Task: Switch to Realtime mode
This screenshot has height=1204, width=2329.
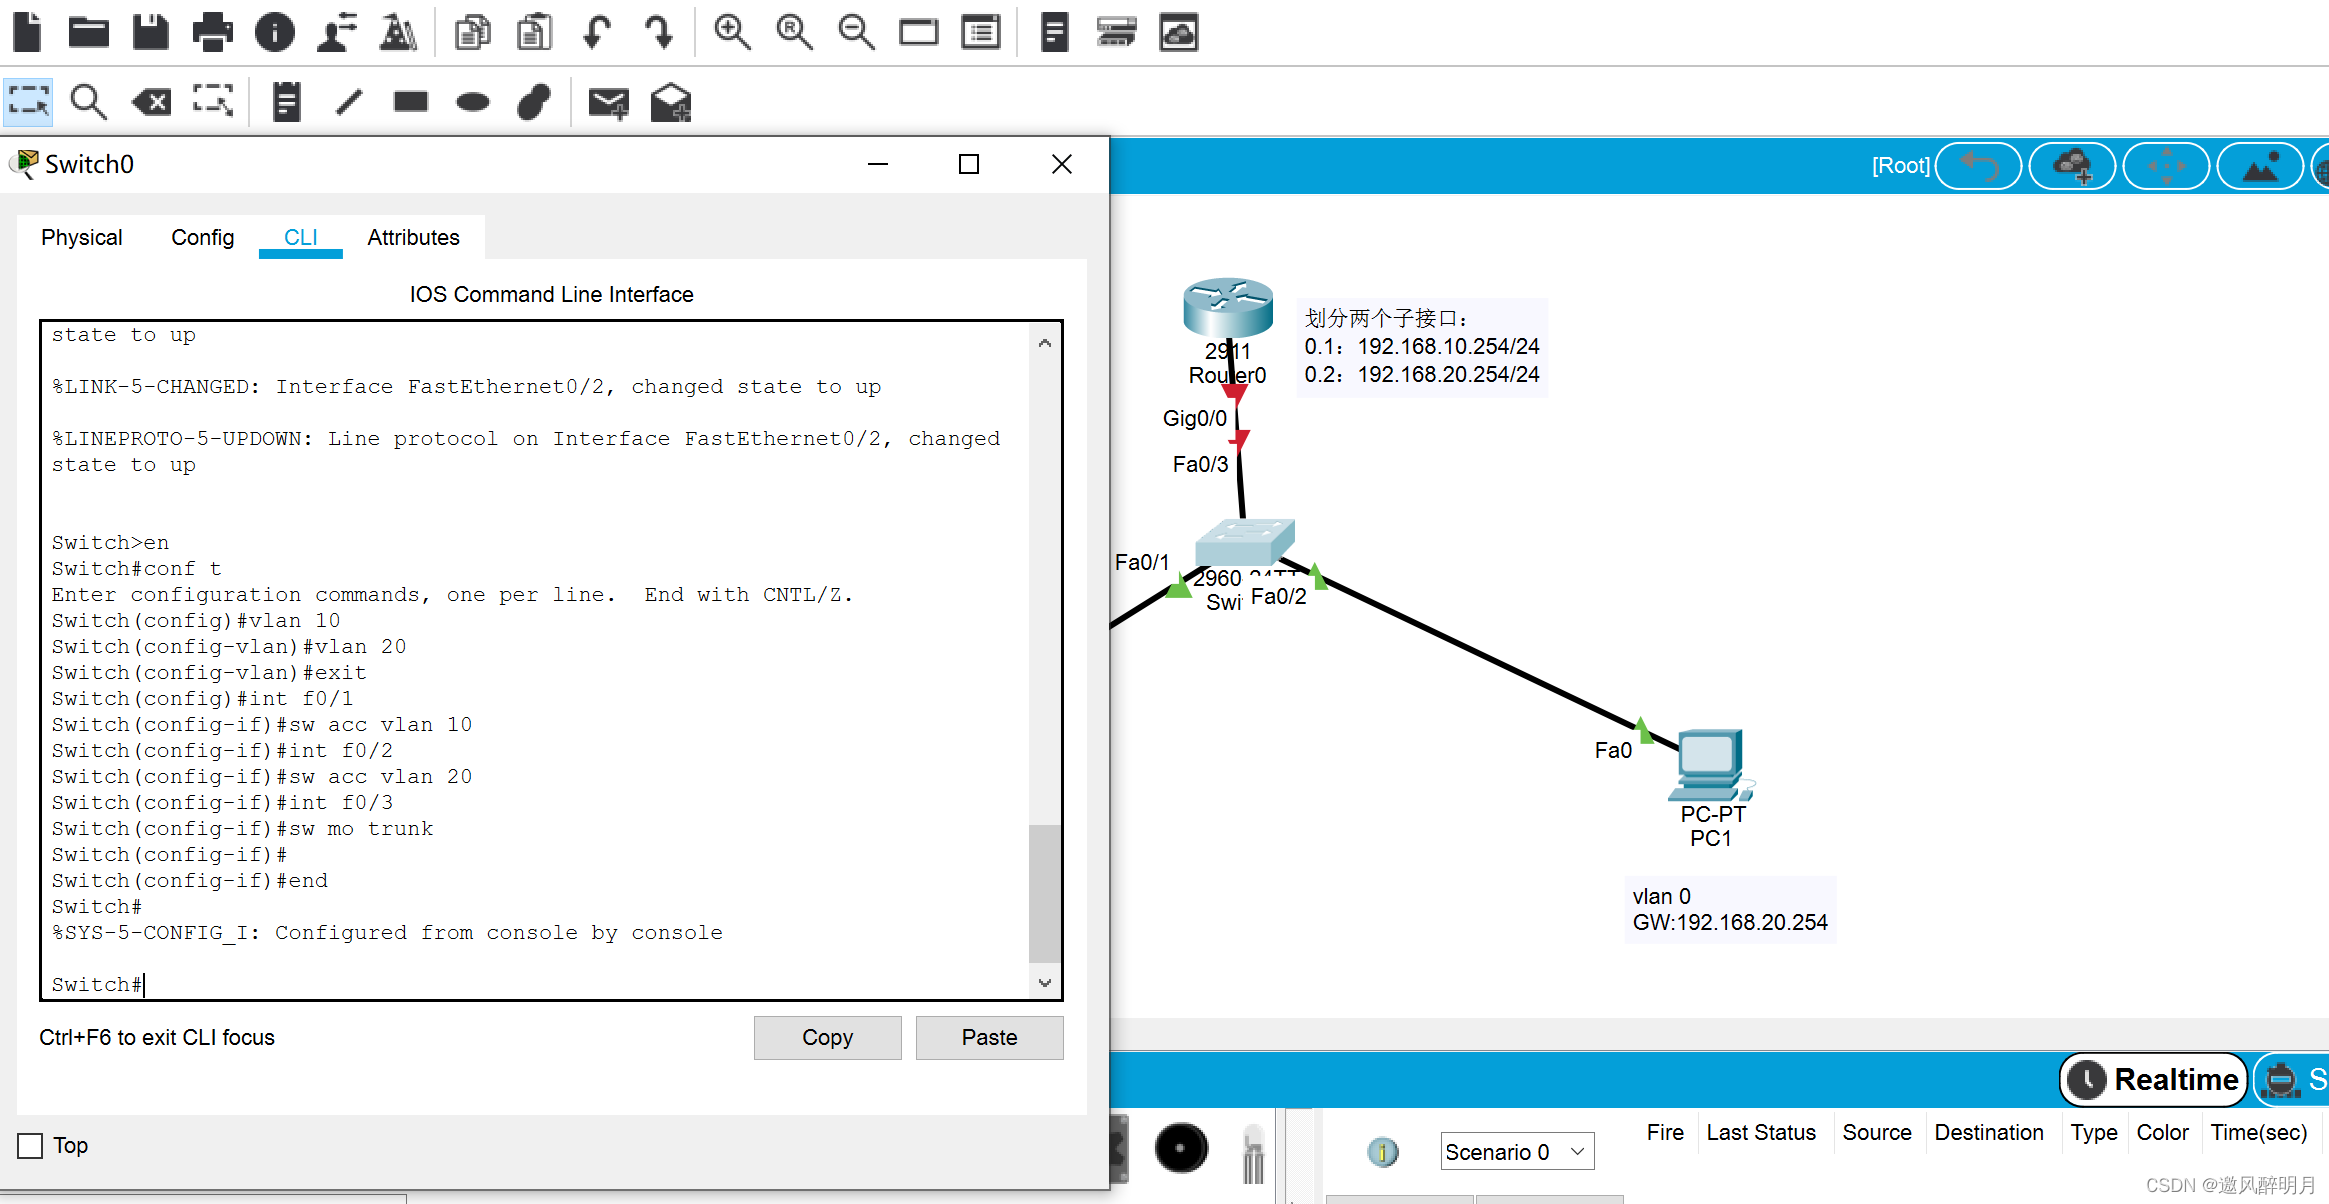Action: pyautogui.click(x=2154, y=1079)
